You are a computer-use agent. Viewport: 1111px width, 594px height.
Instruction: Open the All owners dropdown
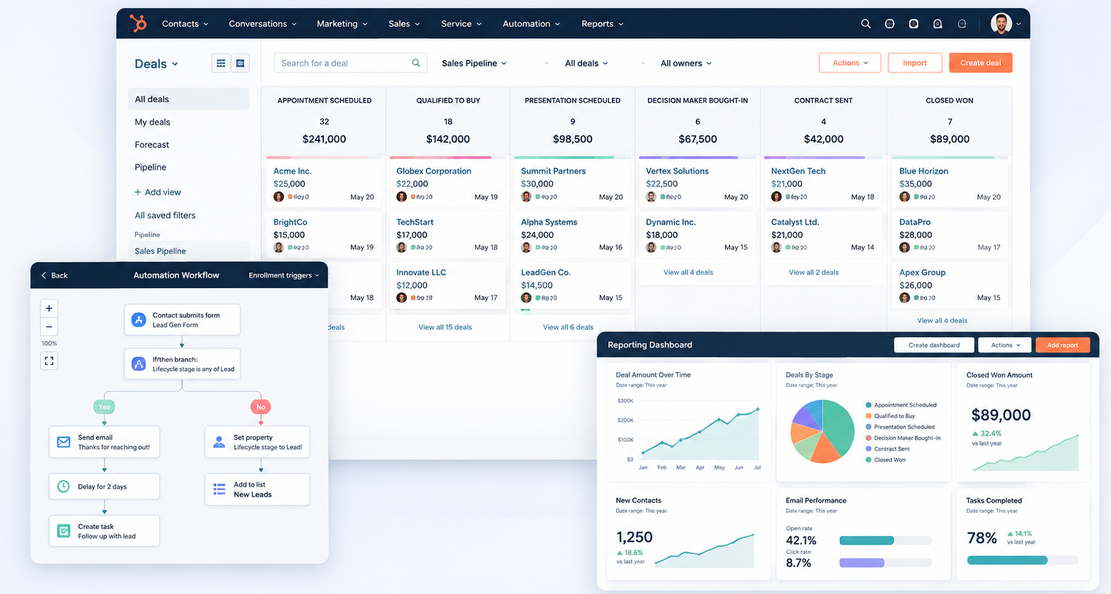pos(686,63)
